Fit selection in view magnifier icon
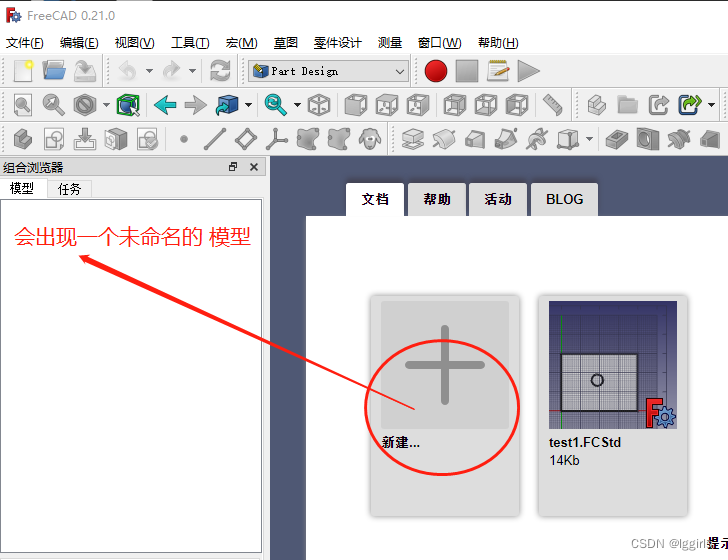The height and width of the screenshot is (560, 728). (x=53, y=105)
